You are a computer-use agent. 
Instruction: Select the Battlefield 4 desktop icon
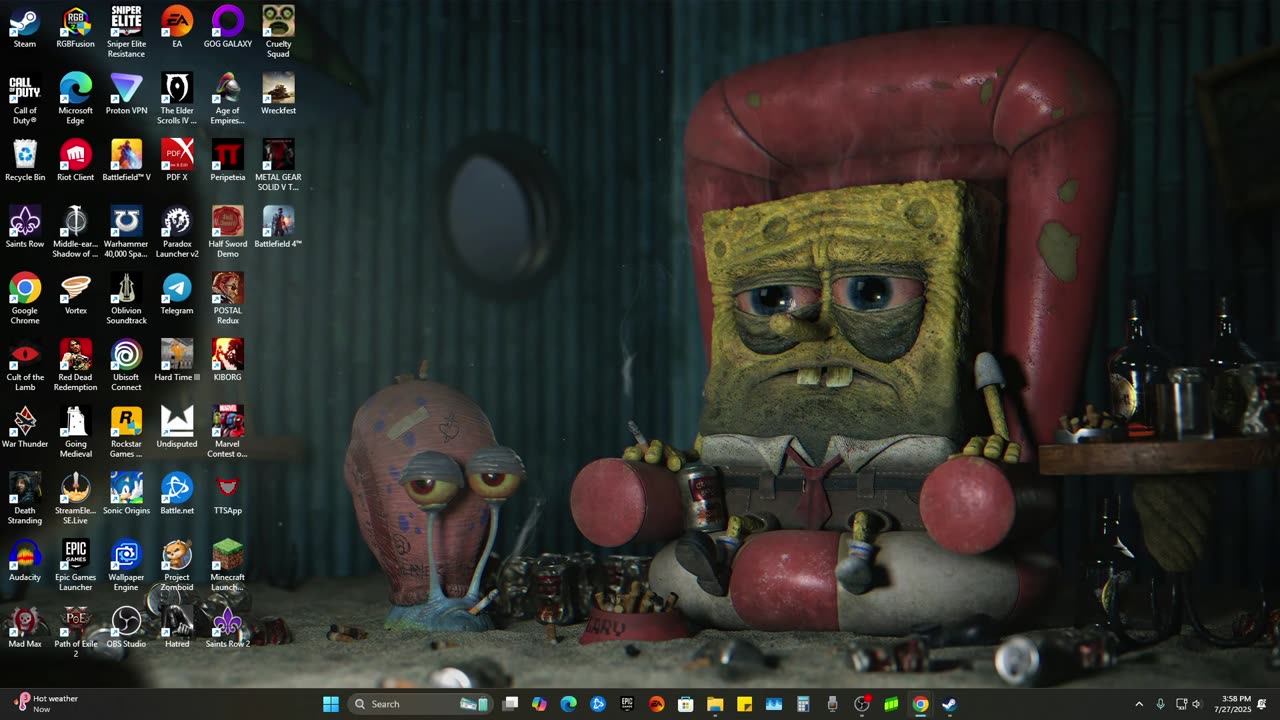279,227
